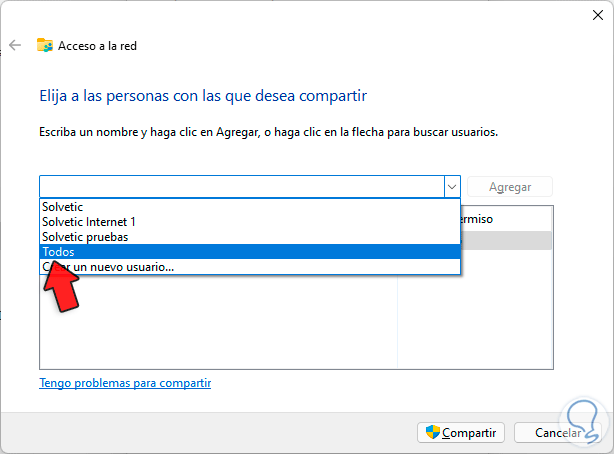
Task: Expand the user dropdown arrow
Action: pos(451,187)
